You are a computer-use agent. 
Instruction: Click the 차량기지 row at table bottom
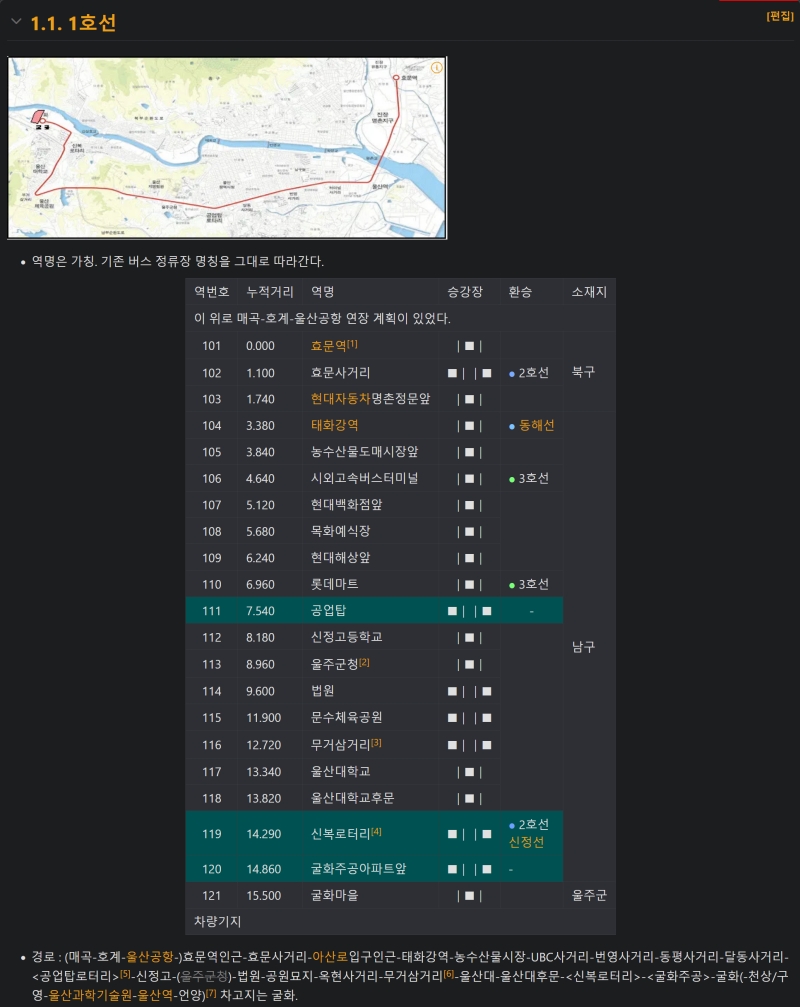(x=400, y=922)
